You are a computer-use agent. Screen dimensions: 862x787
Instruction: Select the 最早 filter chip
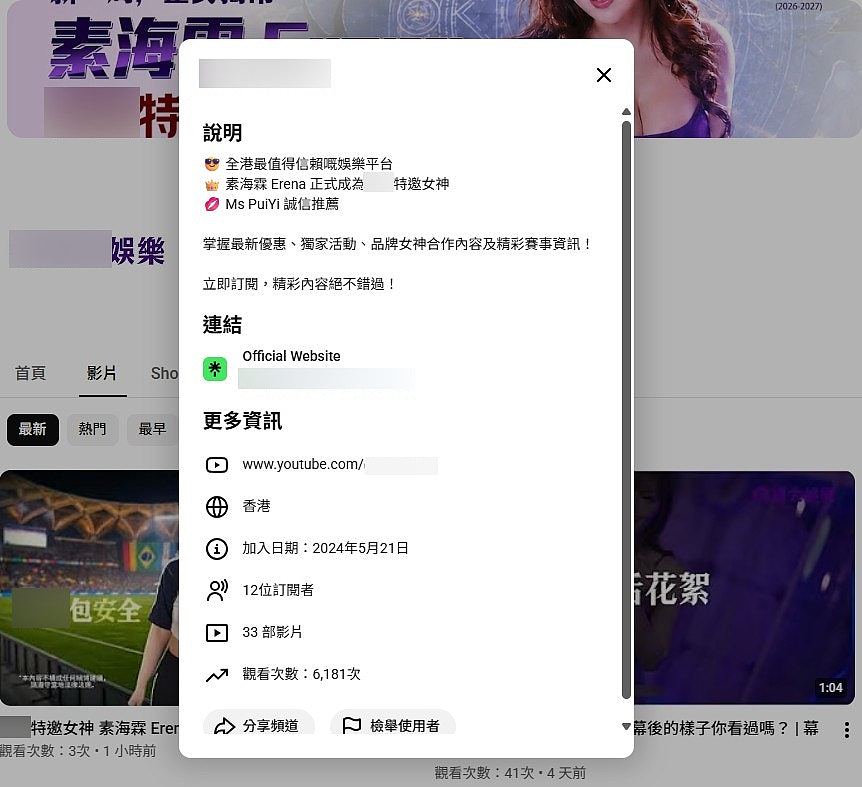(x=152, y=429)
